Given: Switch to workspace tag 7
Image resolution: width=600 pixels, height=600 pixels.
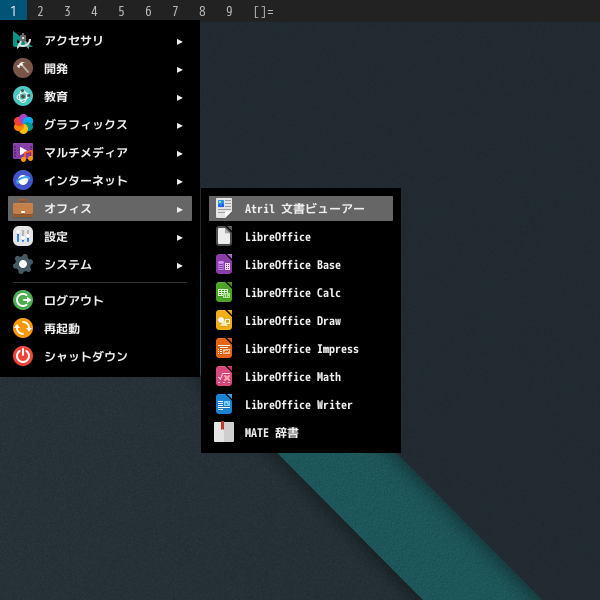Looking at the screenshot, I should click(175, 10).
